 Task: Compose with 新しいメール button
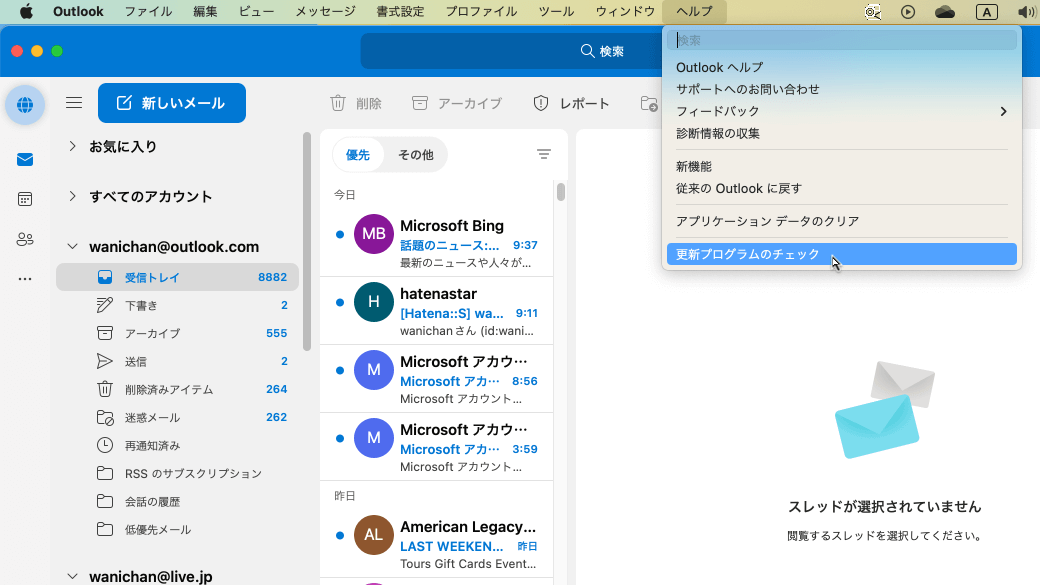coord(172,103)
